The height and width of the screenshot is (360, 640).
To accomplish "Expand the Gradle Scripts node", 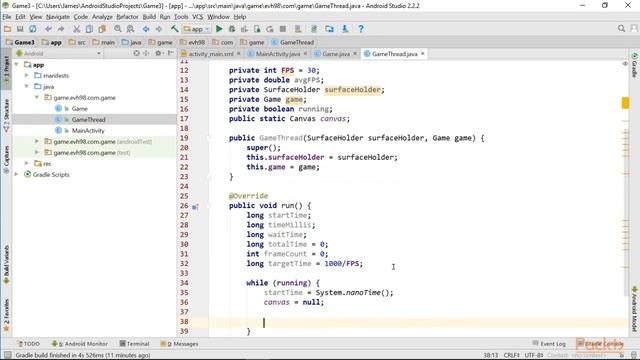I will (17, 174).
